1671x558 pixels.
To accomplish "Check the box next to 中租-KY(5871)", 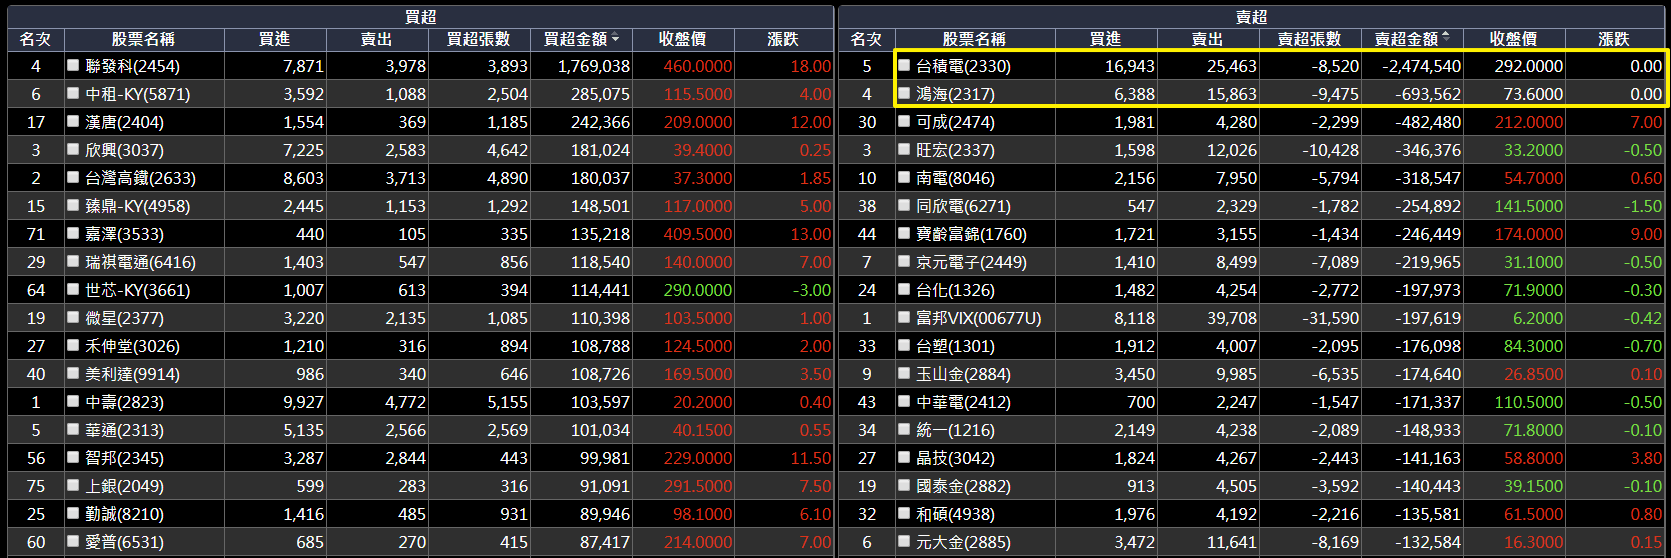I will click(73, 93).
